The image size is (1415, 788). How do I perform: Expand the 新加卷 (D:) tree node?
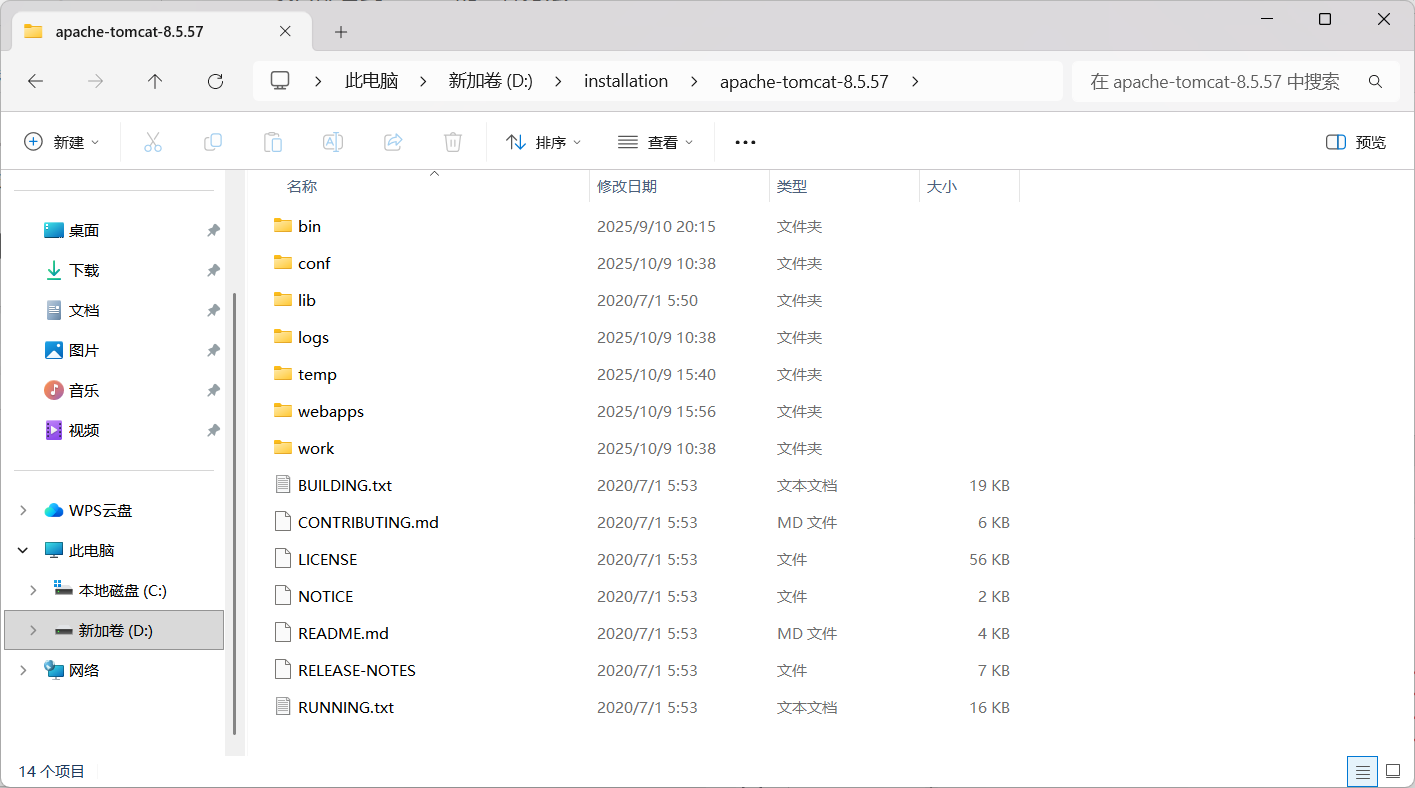click(33, 630)
